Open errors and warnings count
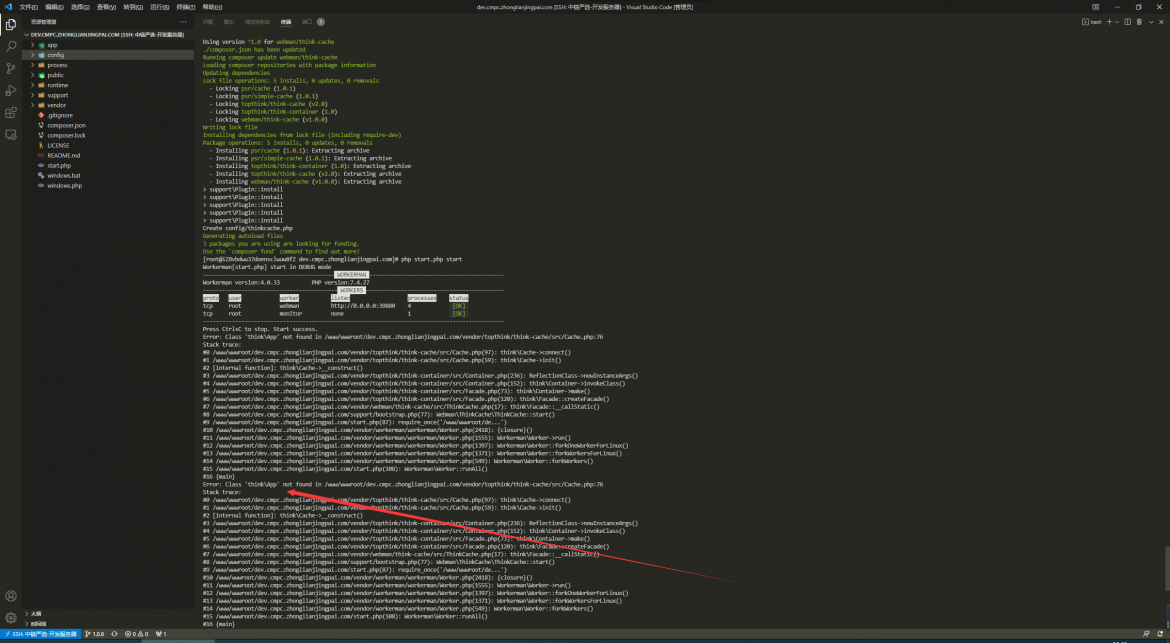 (137, 634)
